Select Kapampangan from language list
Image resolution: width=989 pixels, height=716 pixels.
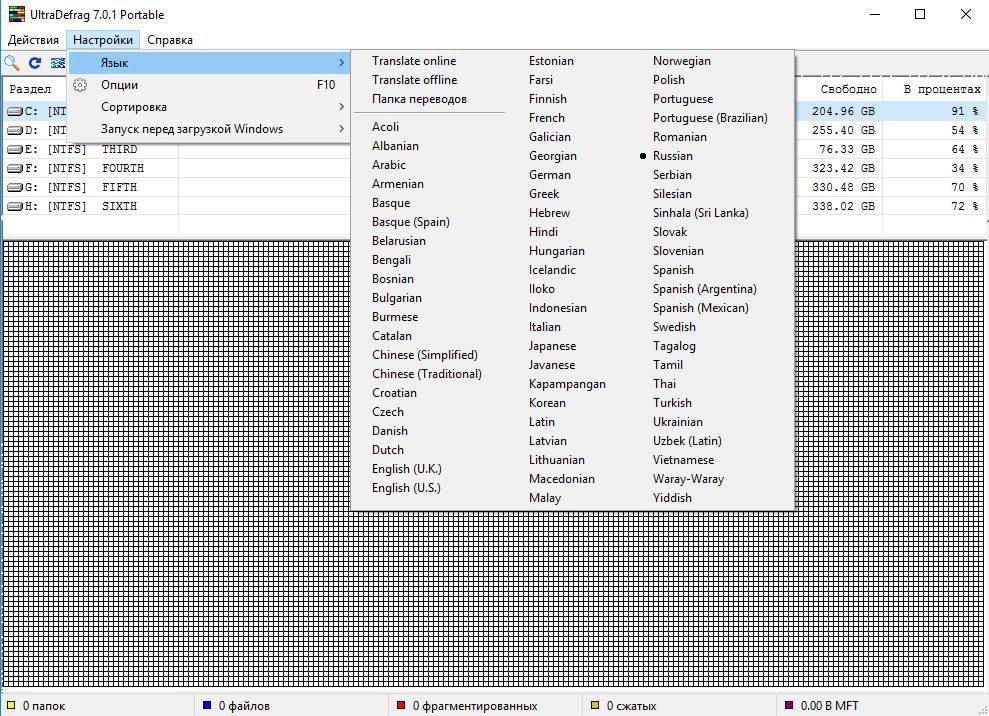567,384
